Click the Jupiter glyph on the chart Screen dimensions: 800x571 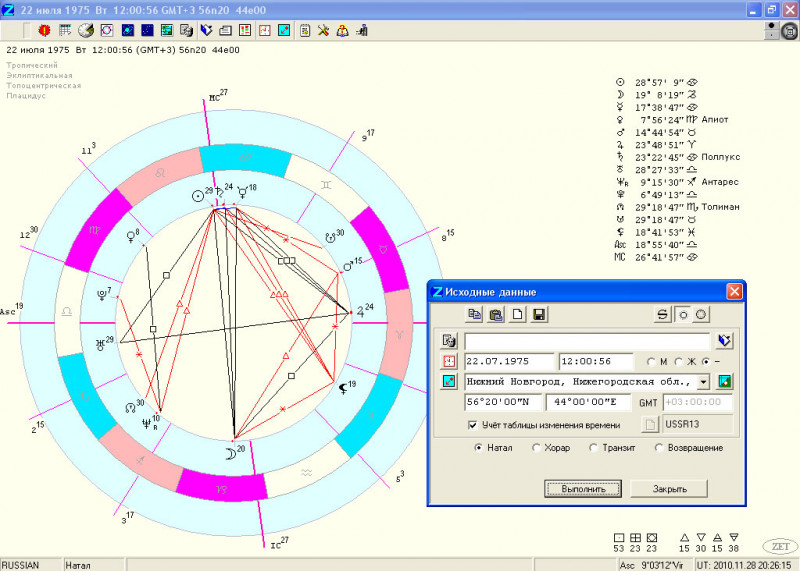(x=361, y=312)
